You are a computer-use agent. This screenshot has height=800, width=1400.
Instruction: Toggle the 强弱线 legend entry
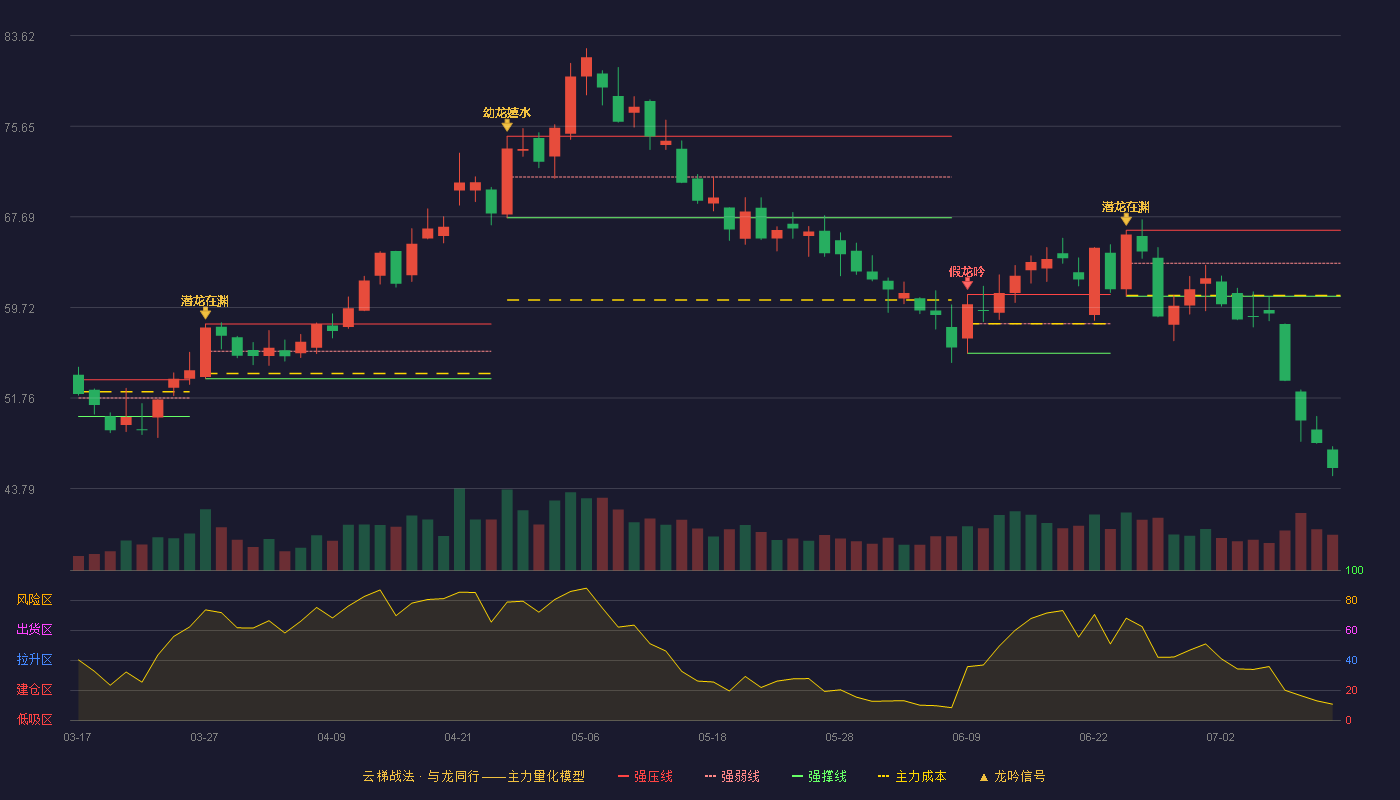pyautogui.click(x=732, y=776)
